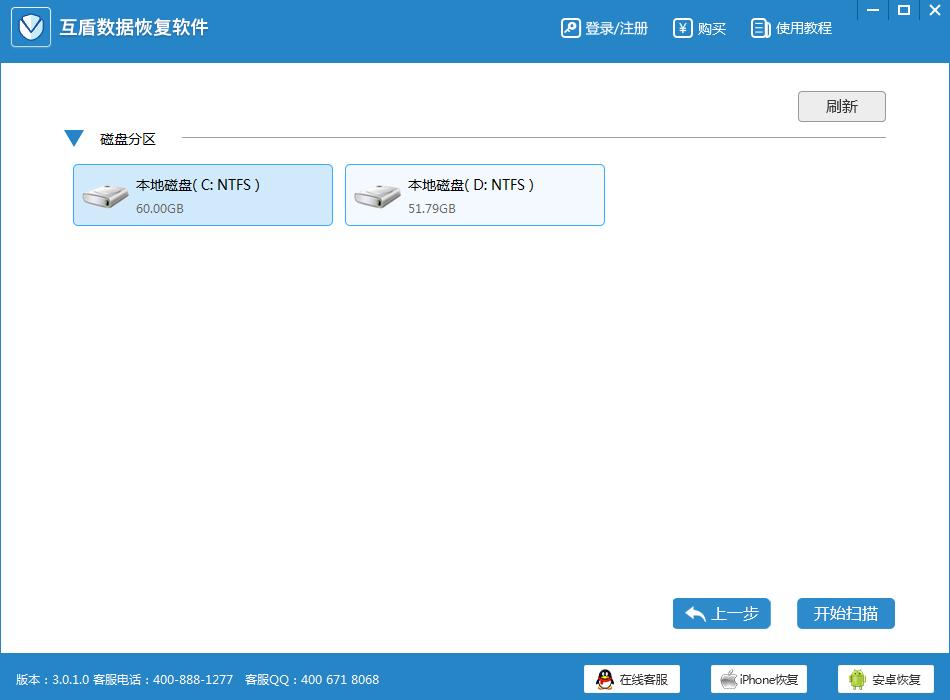Click the Android robot icon
This screenshot has width=950, height=700.
tap(857, 680)
